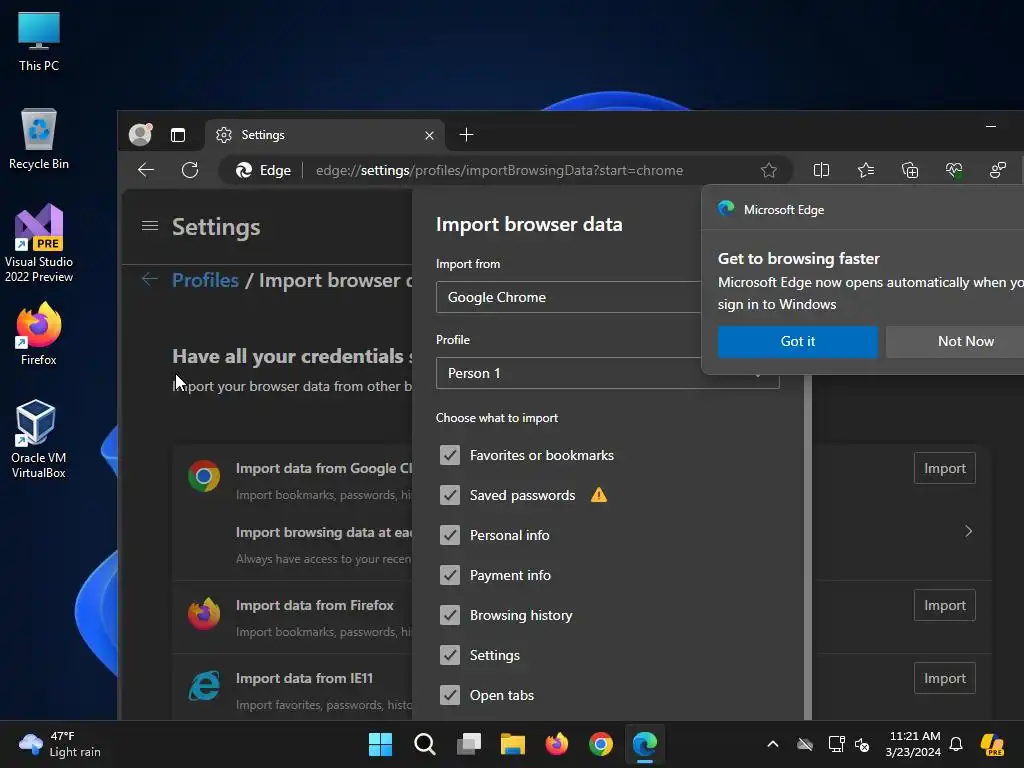The width and height of the screenshot is (1024, 768).
Task: Click Import for IE11 data
Action: point(944,679)
